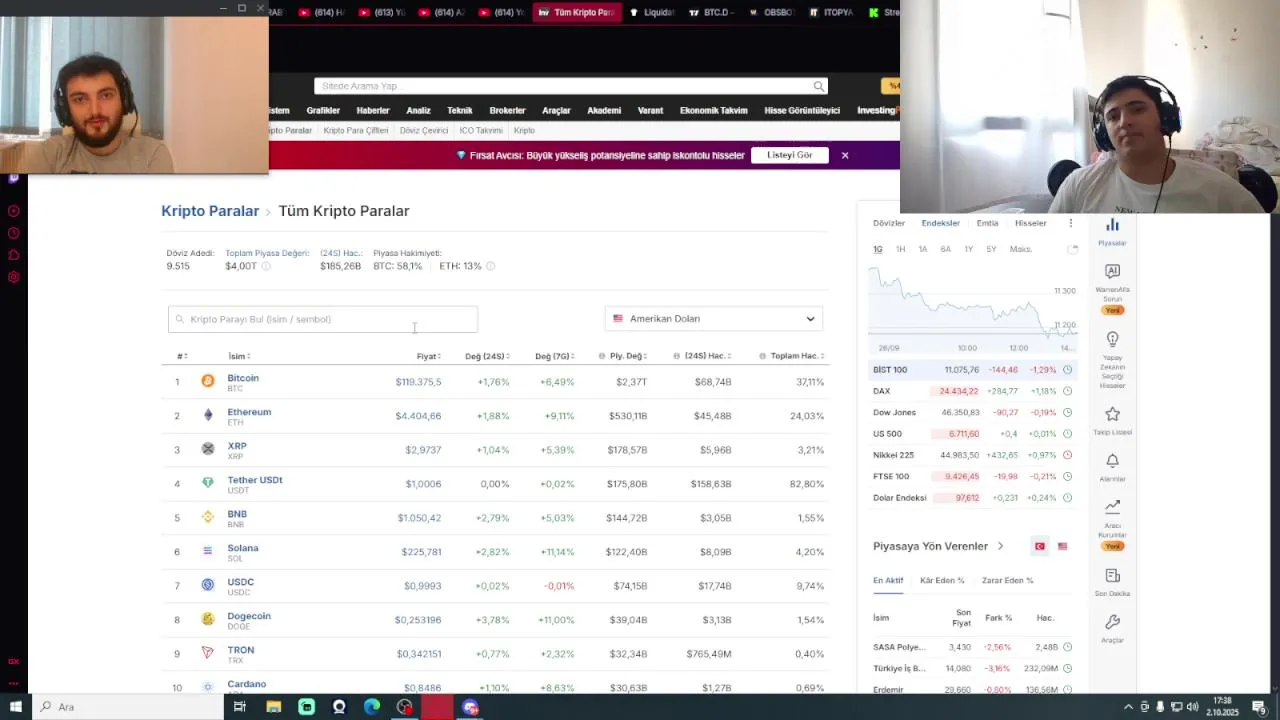Click the magnifier icon in site search bar
The image size is (1280, 720).
[x=818, y=86]
